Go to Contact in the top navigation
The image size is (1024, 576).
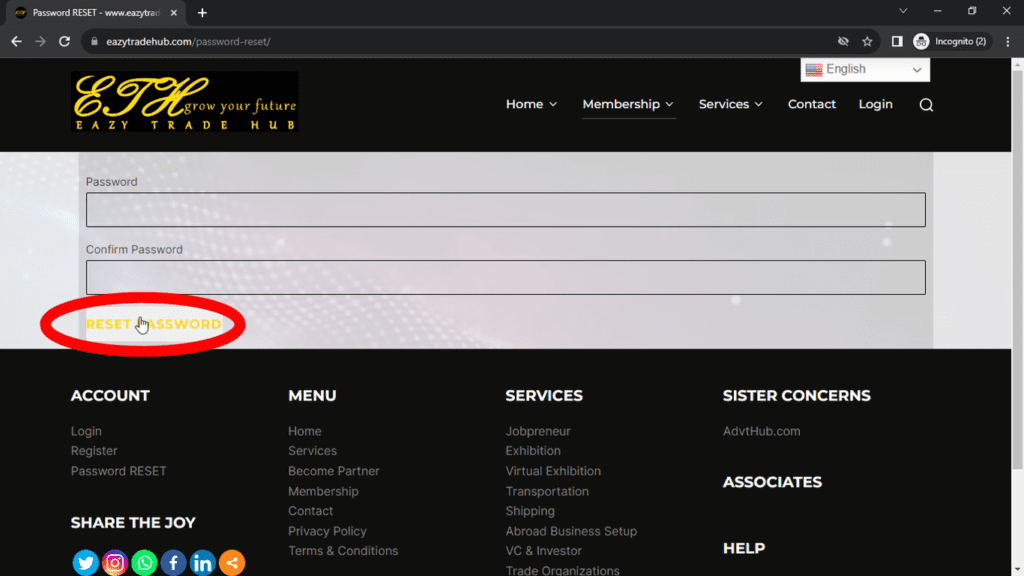tap(811, 104)
